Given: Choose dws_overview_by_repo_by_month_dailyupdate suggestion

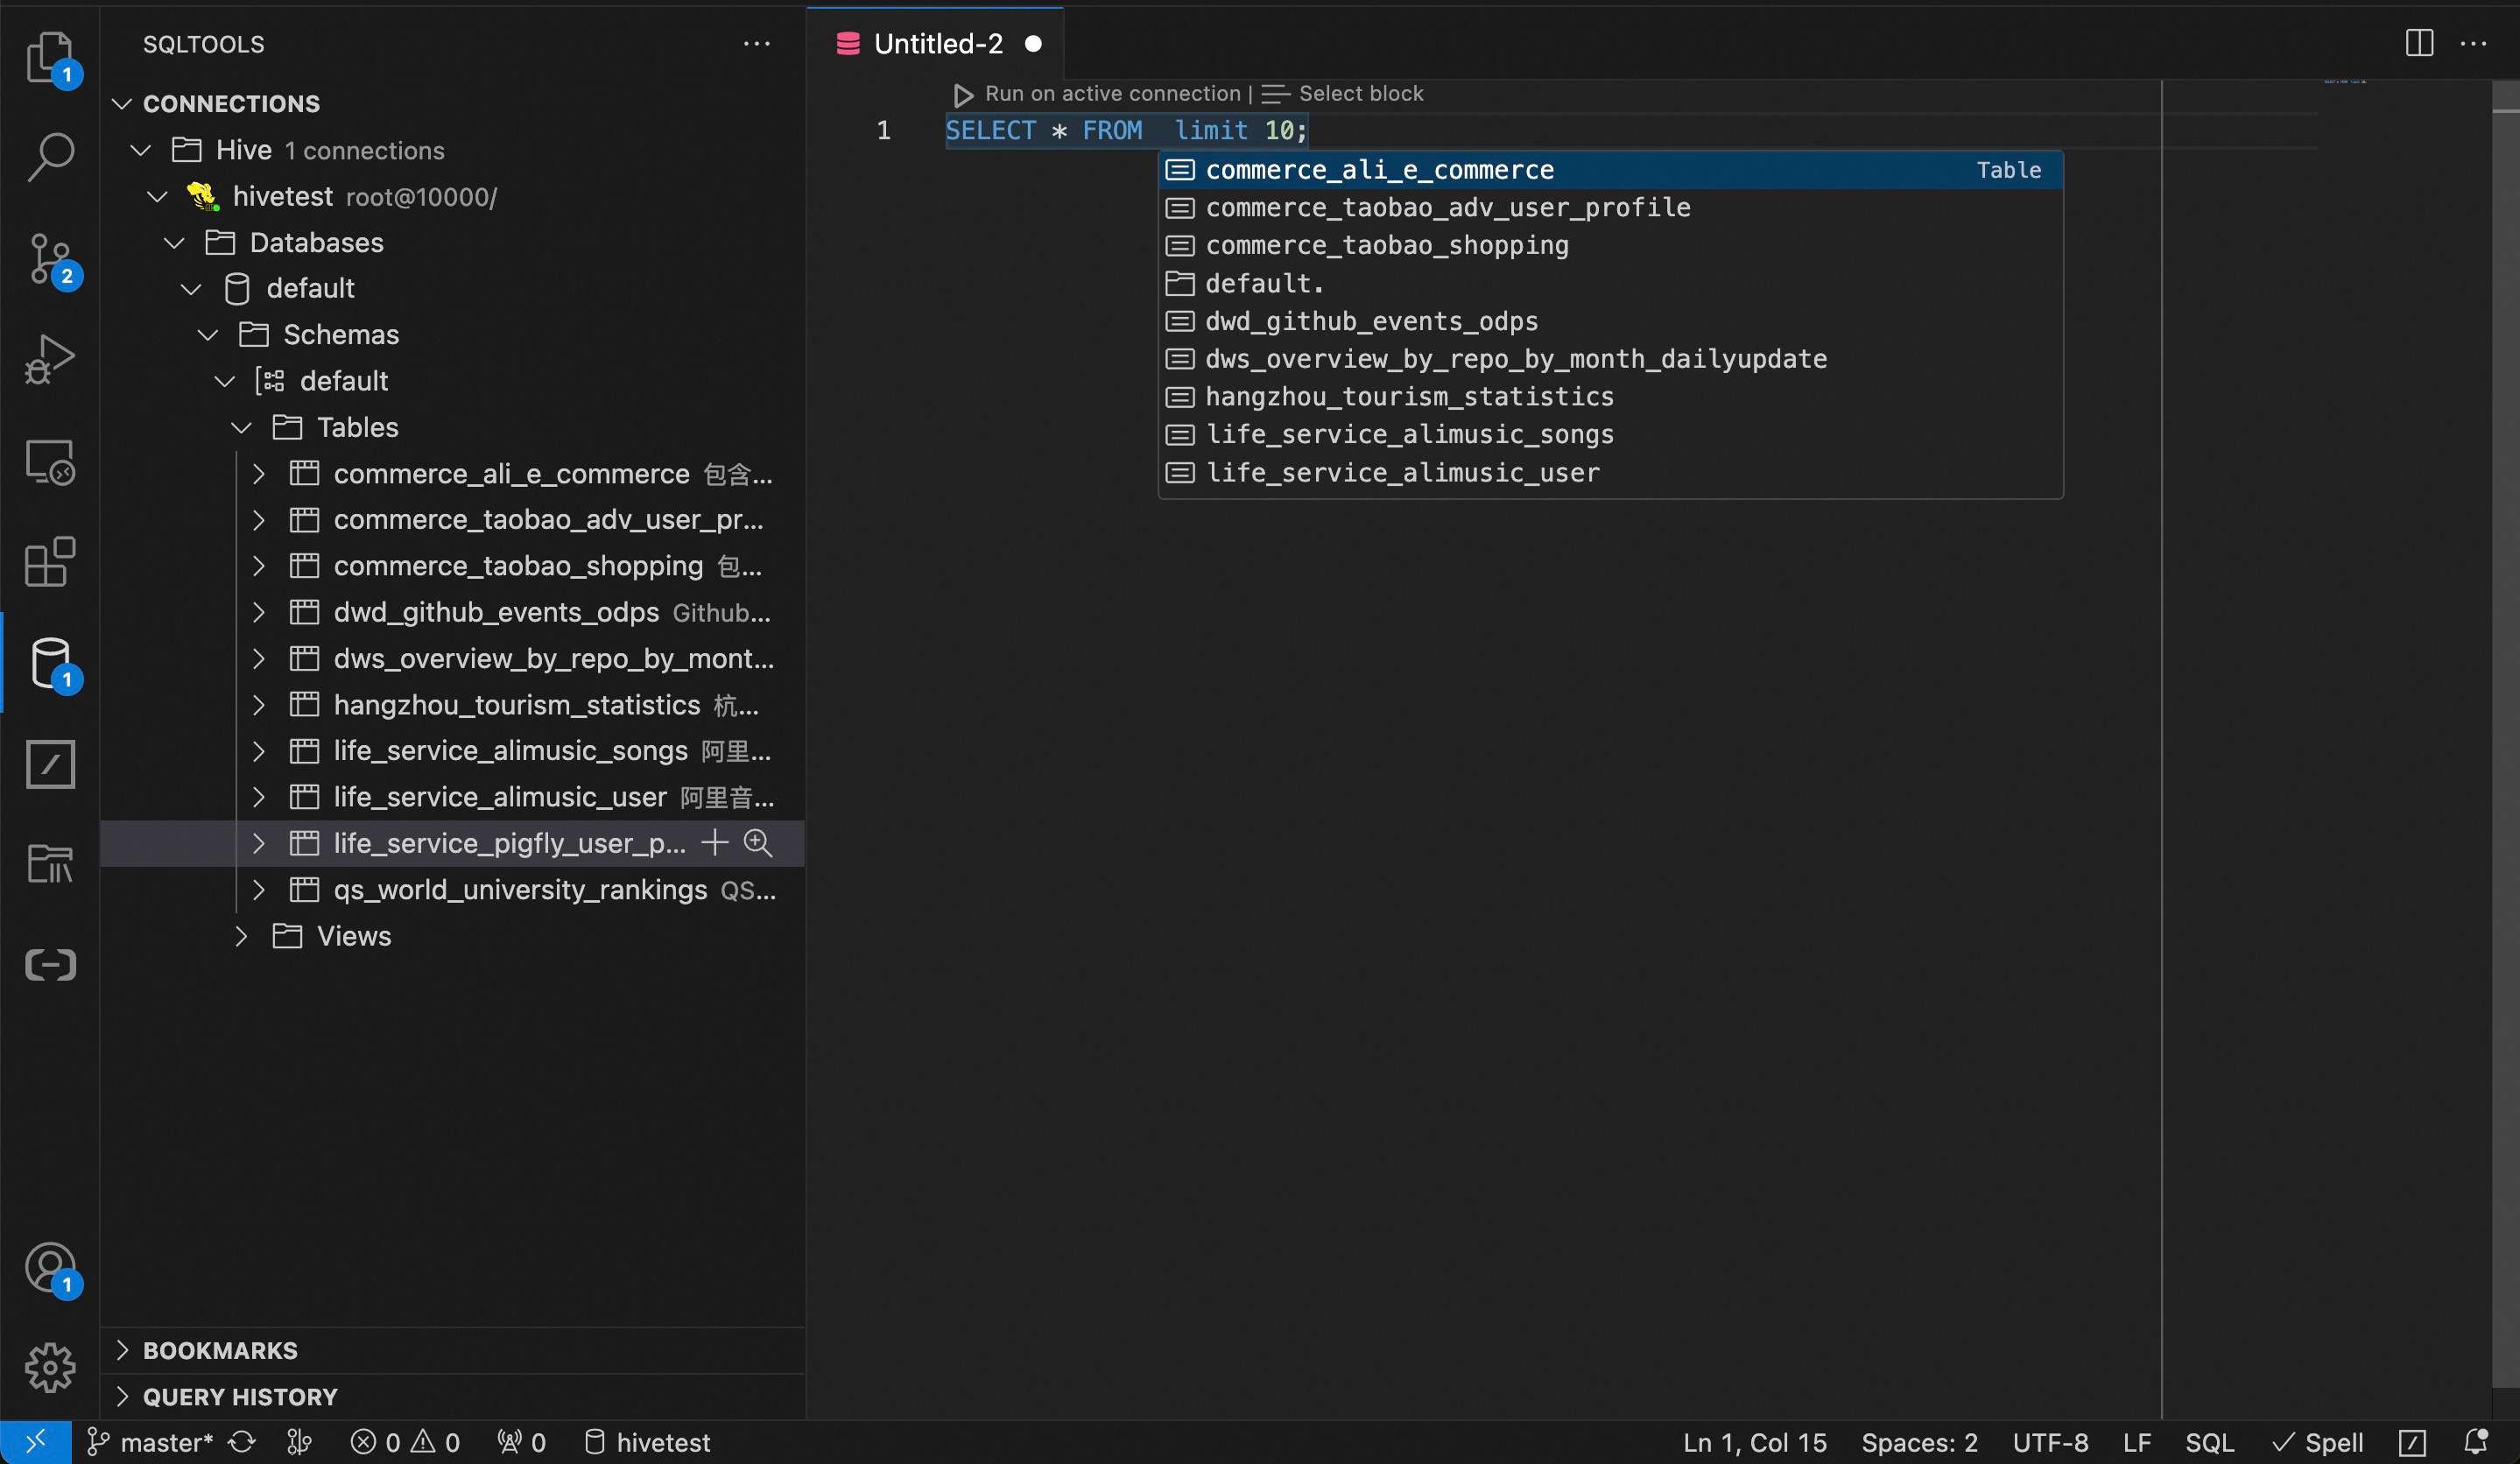Looking at the screenshot, I should coord(1610,358).
